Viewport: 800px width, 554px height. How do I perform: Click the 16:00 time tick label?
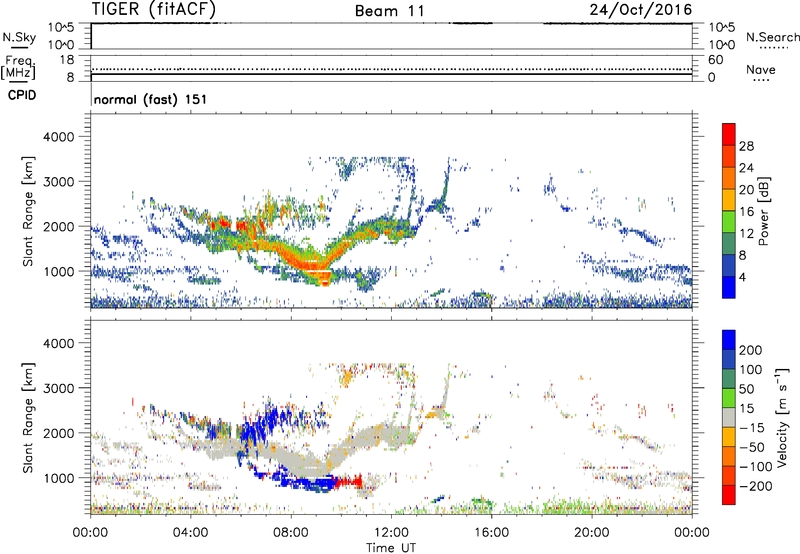491,533
